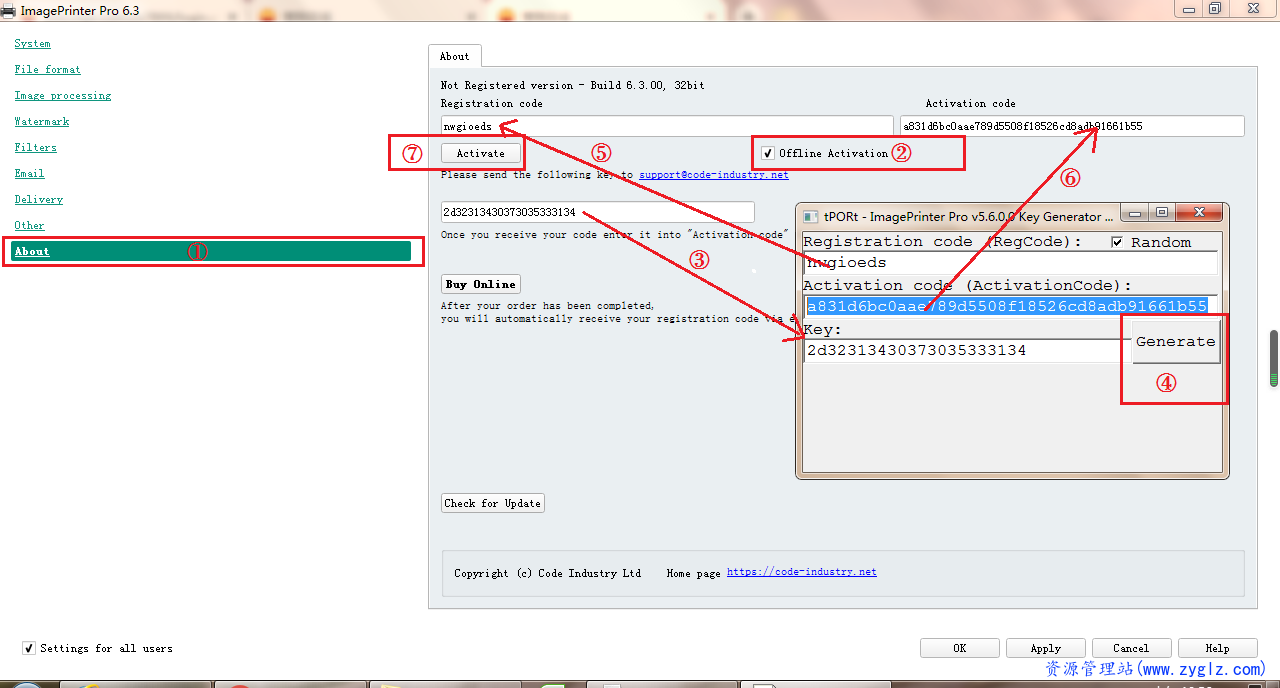The height and width of the screenshot is (688, 1280).
Task: Open the Email settings section
Action: click(x=29, y=174)
